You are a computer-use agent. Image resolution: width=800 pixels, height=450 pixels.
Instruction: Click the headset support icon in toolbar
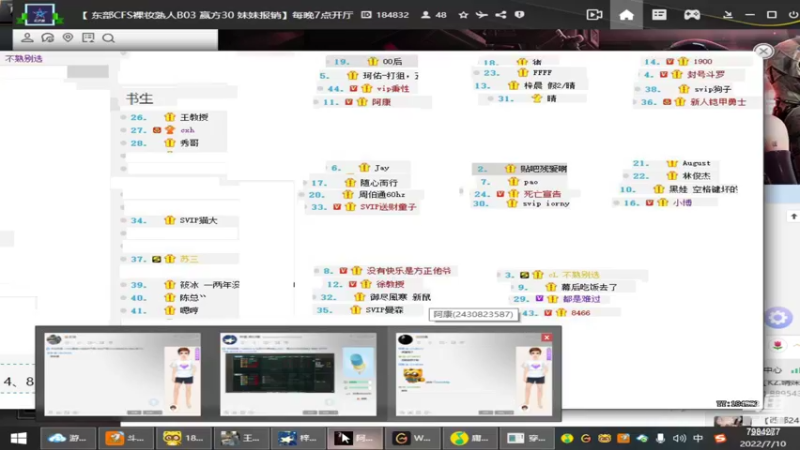tap(47, 38)
